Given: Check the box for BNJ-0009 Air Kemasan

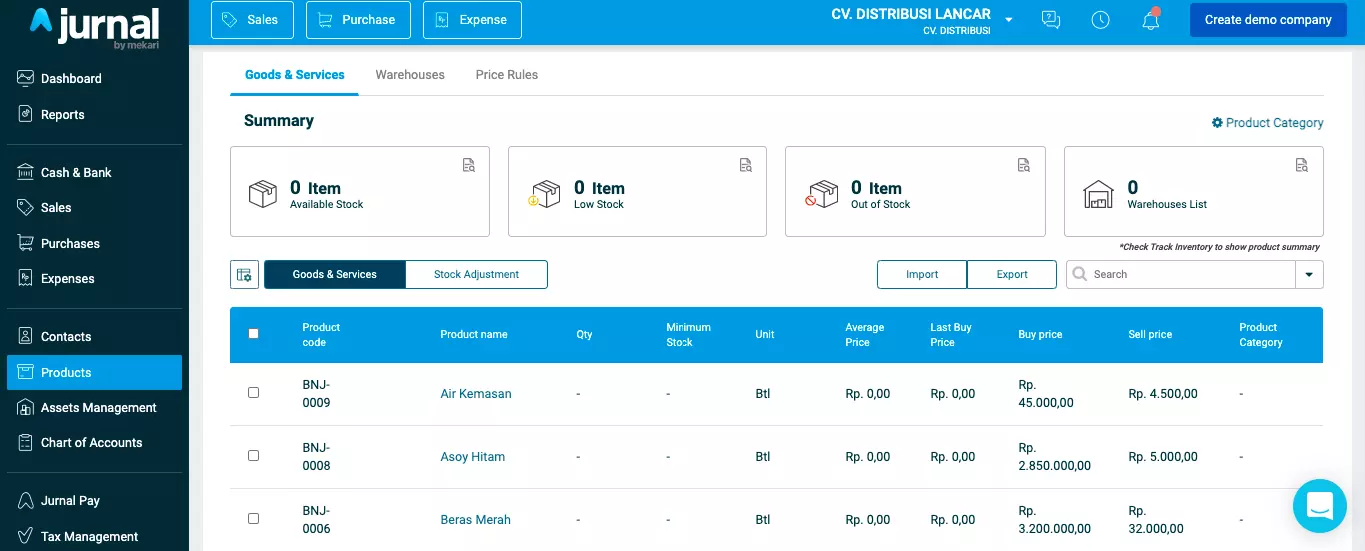Looking at the screenshot, I should click(253, 393).
